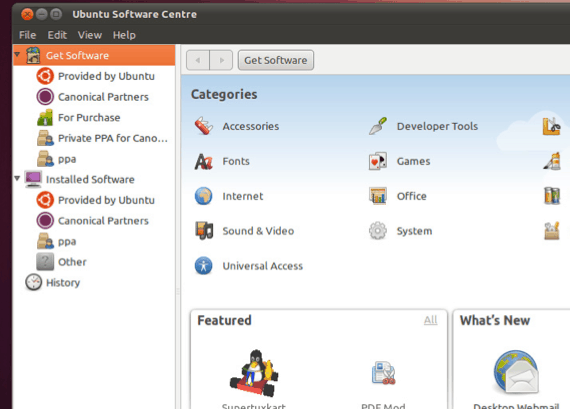Open Universal Access via its blue figure icon
The image size is (570, 409).
pos(204,266)
